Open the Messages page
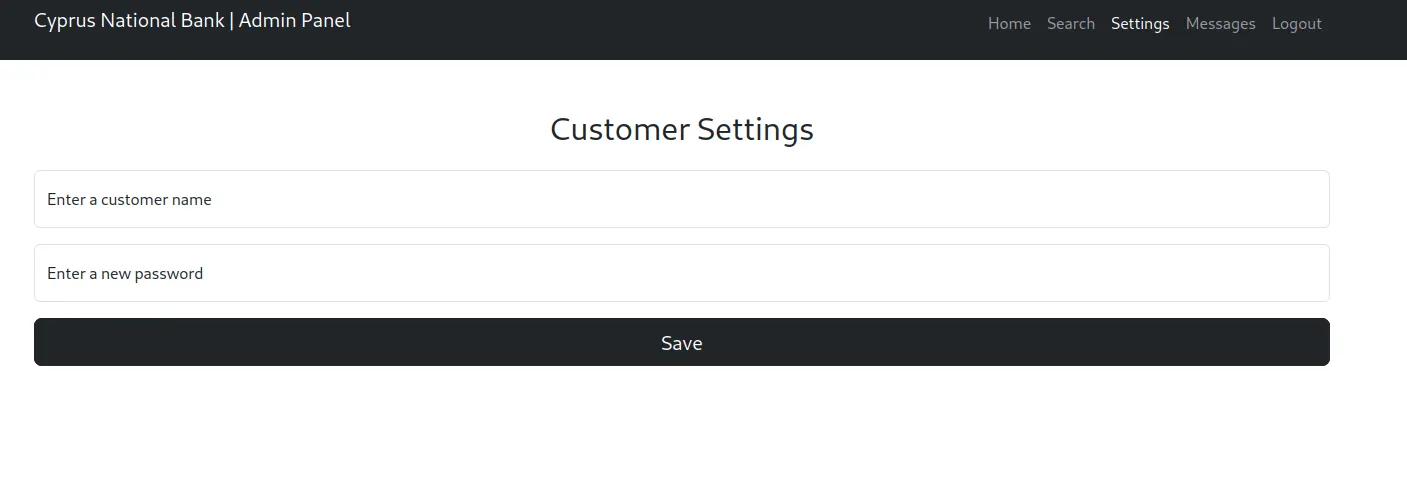The image size is (1407, 501). [x=1220, y=24]
